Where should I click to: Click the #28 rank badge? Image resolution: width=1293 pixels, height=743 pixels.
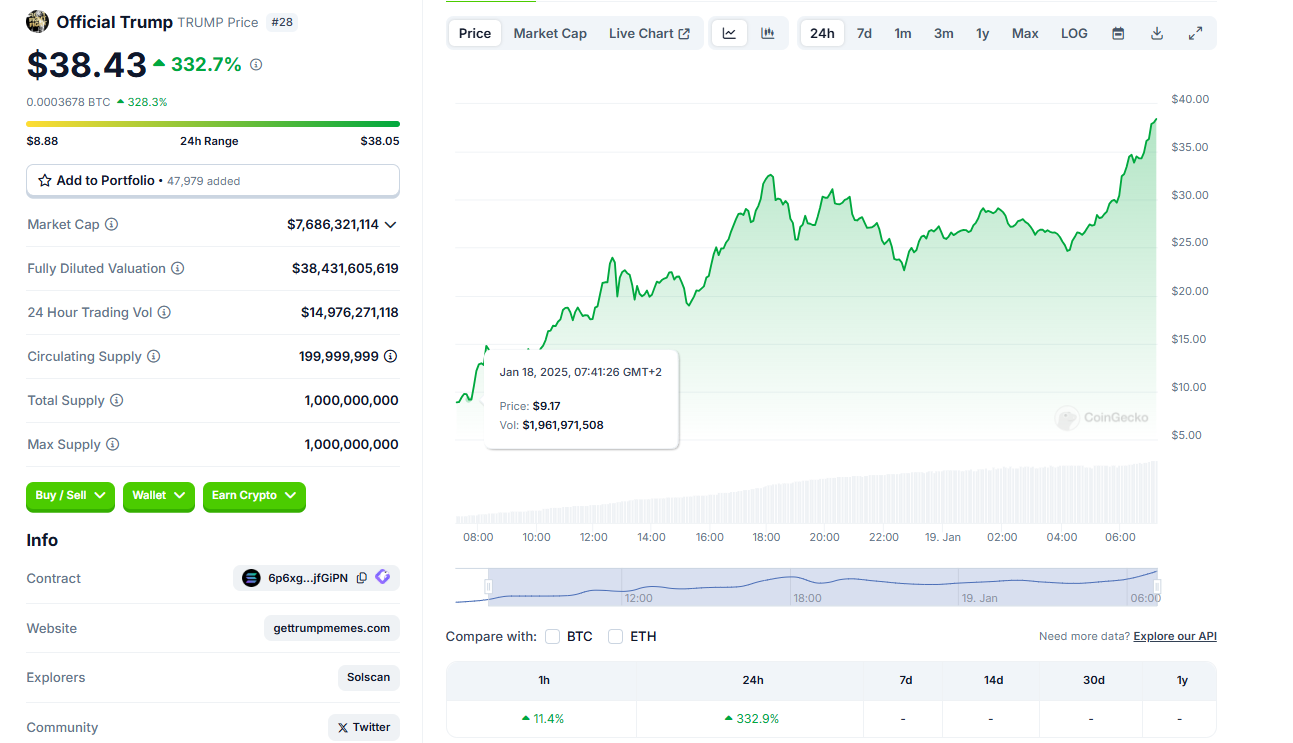283,22
